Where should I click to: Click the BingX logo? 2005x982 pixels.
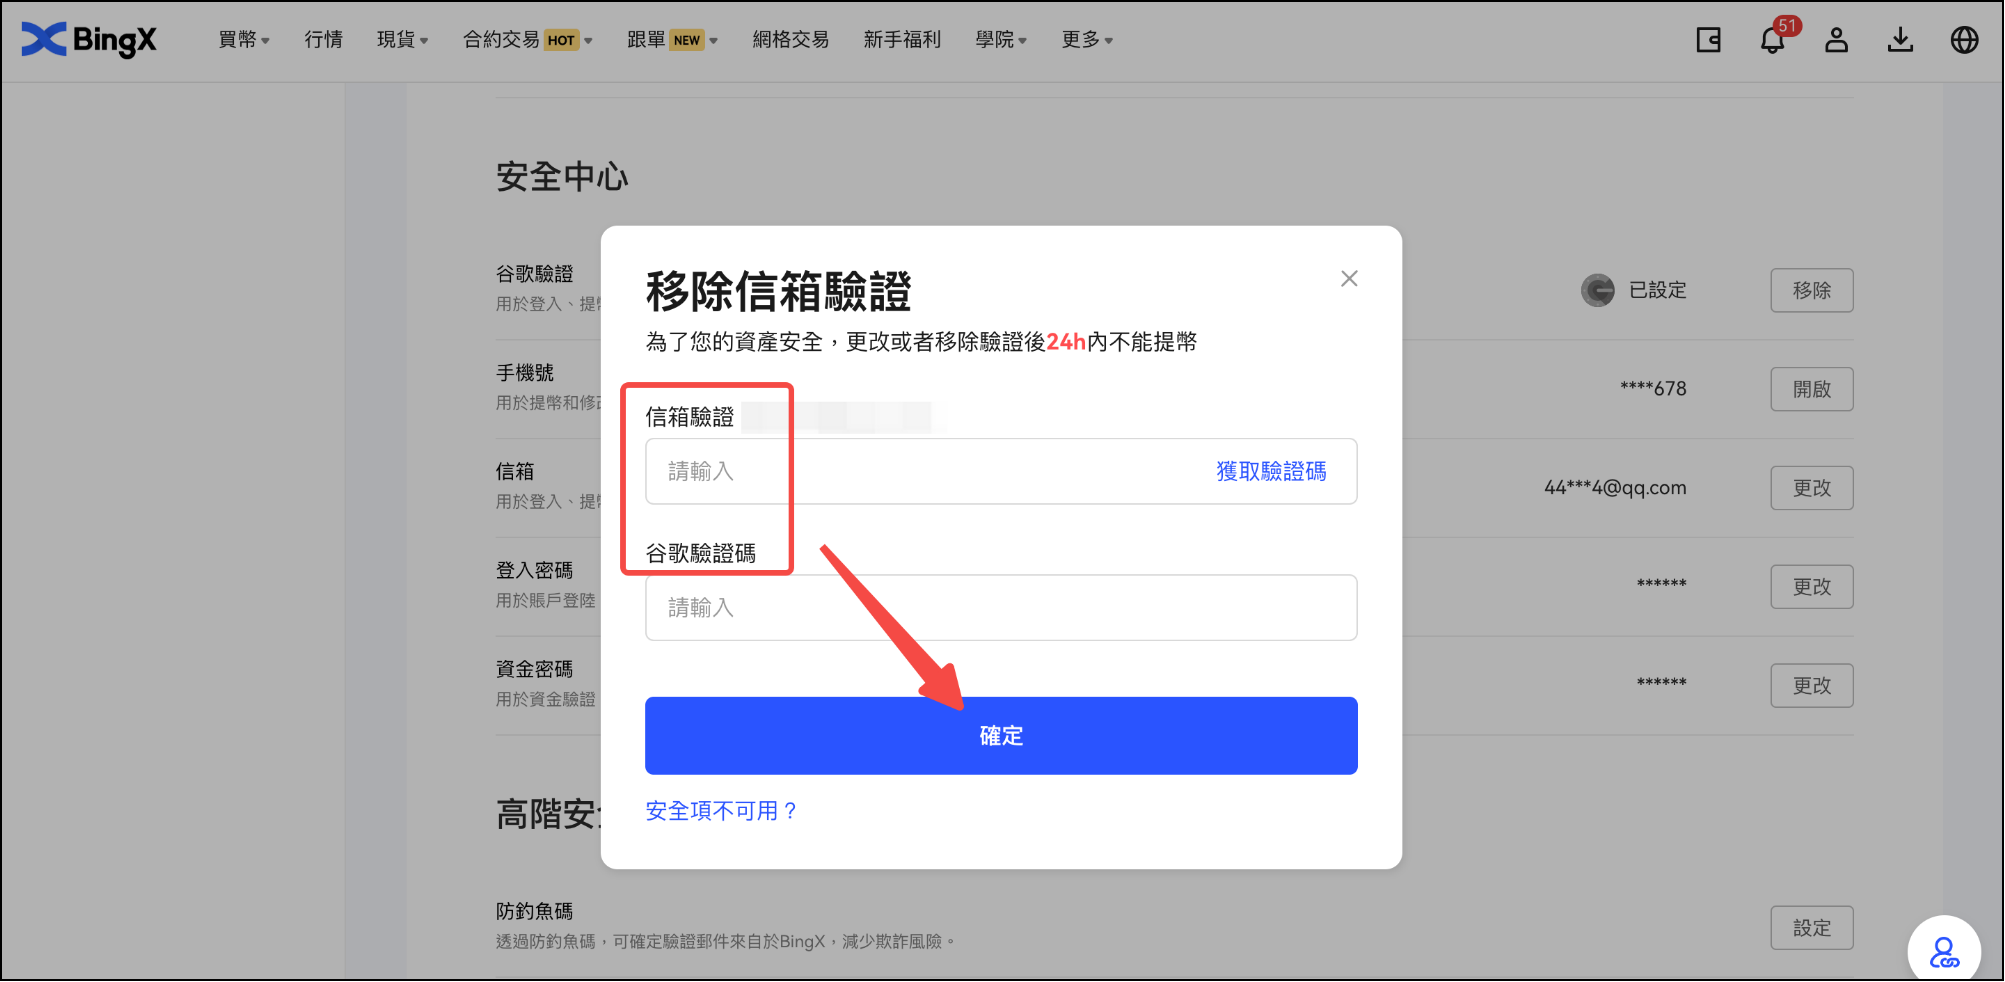(89, 40)
